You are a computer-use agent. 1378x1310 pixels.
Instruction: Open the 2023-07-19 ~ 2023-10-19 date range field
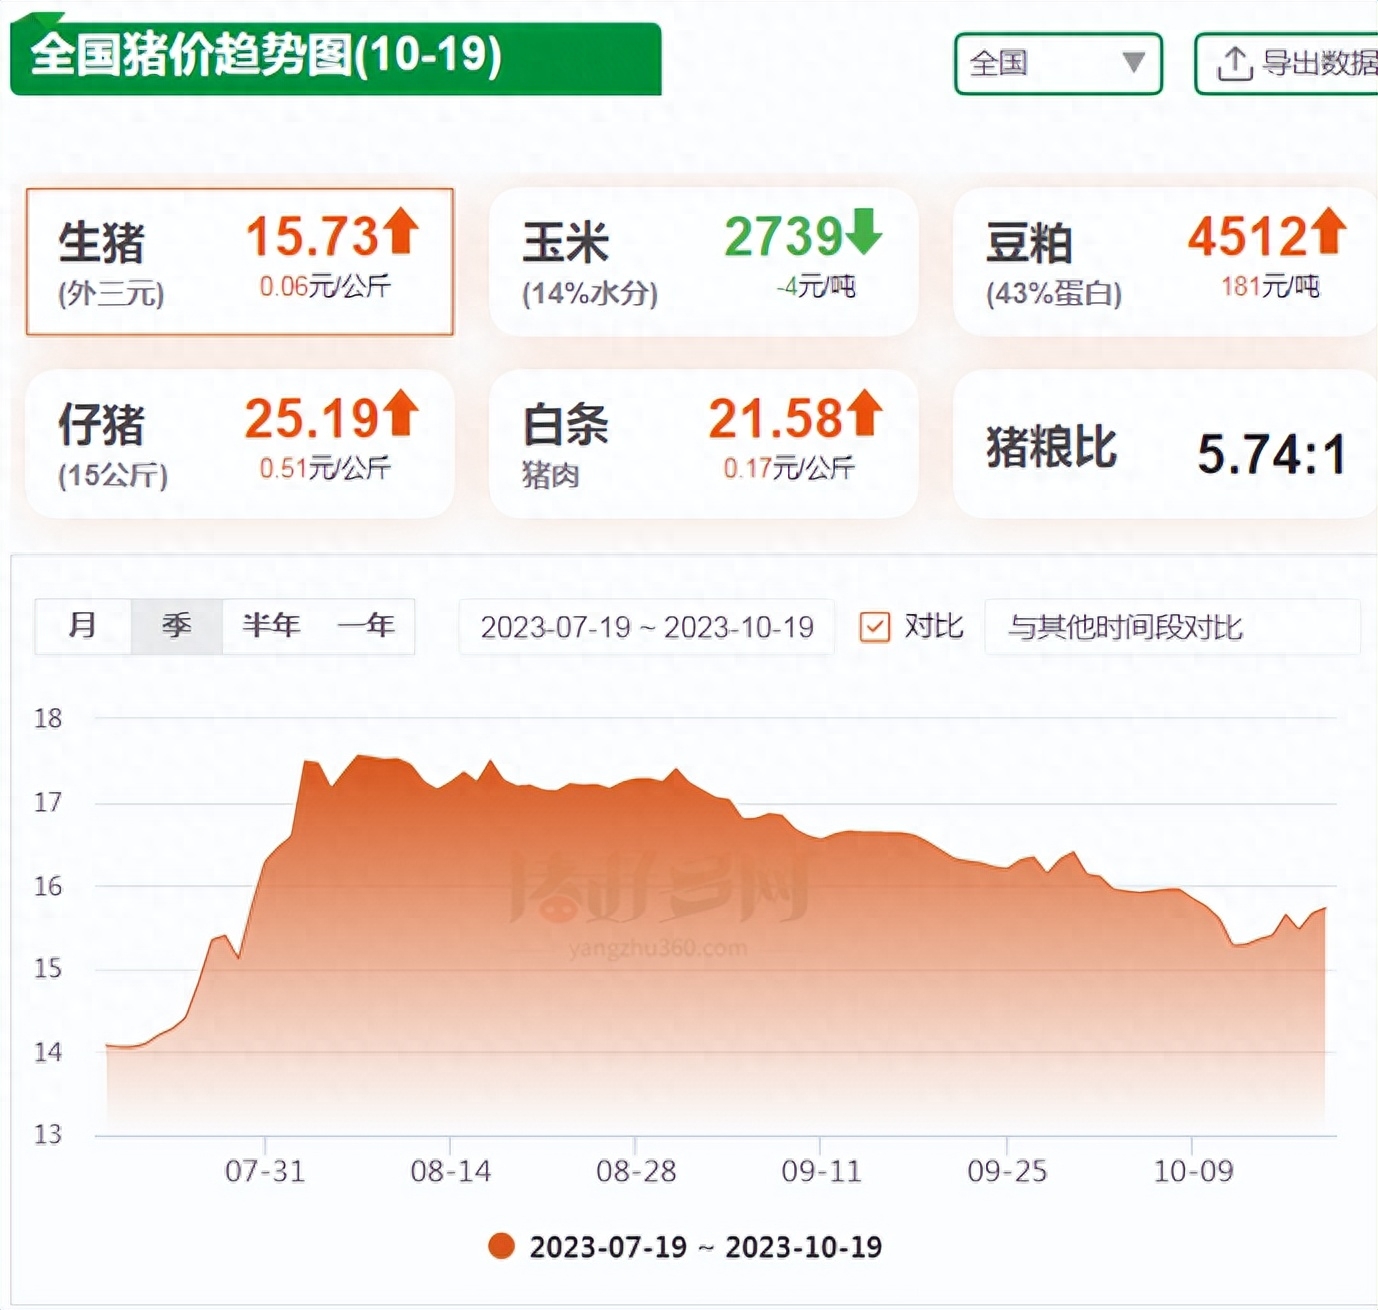click(x=647, y=627)
